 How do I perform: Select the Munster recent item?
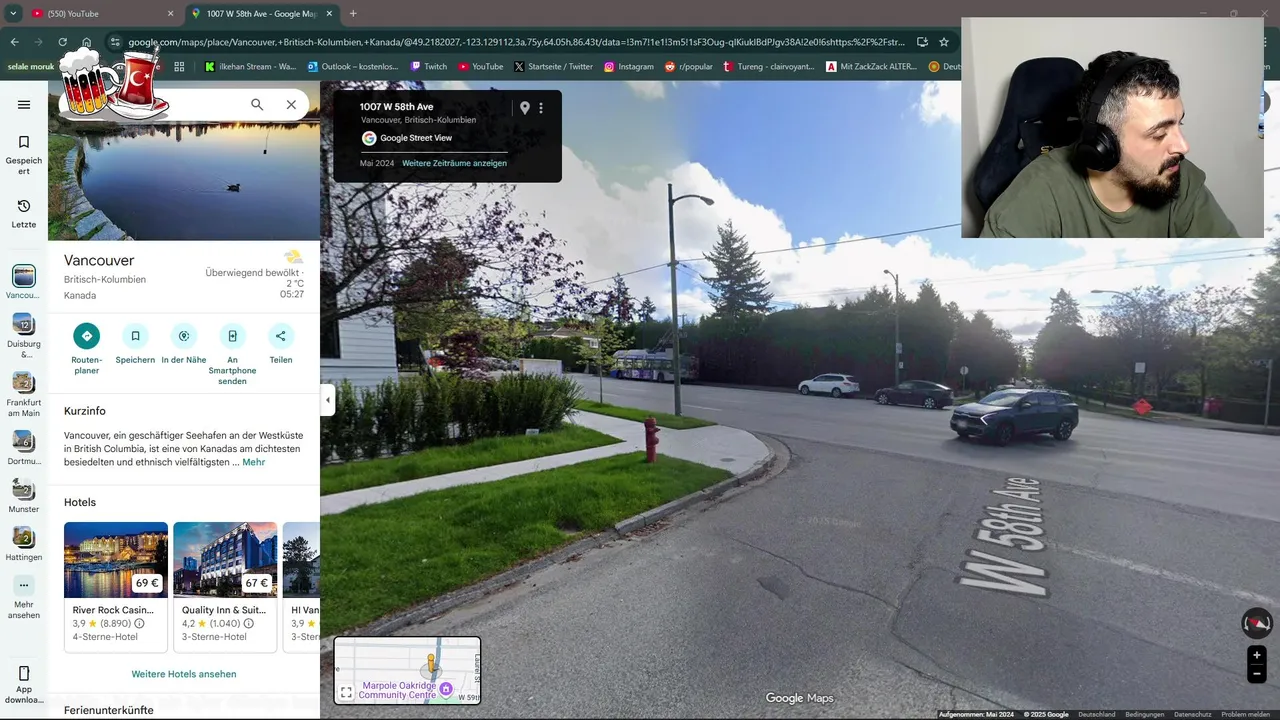tap(24, 497)
